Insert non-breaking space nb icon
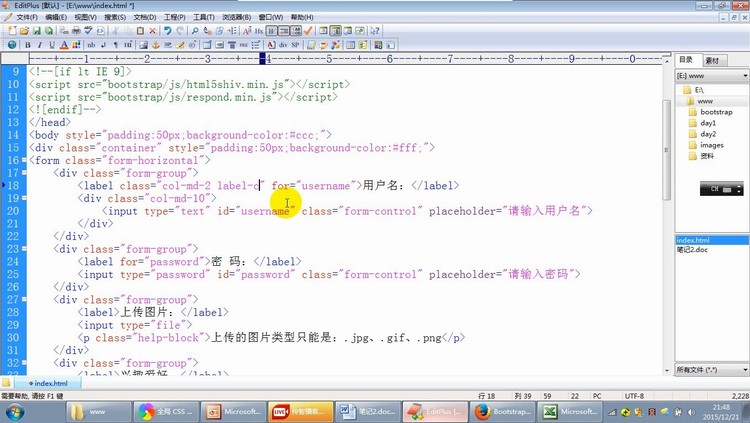 tap(91, 45)
